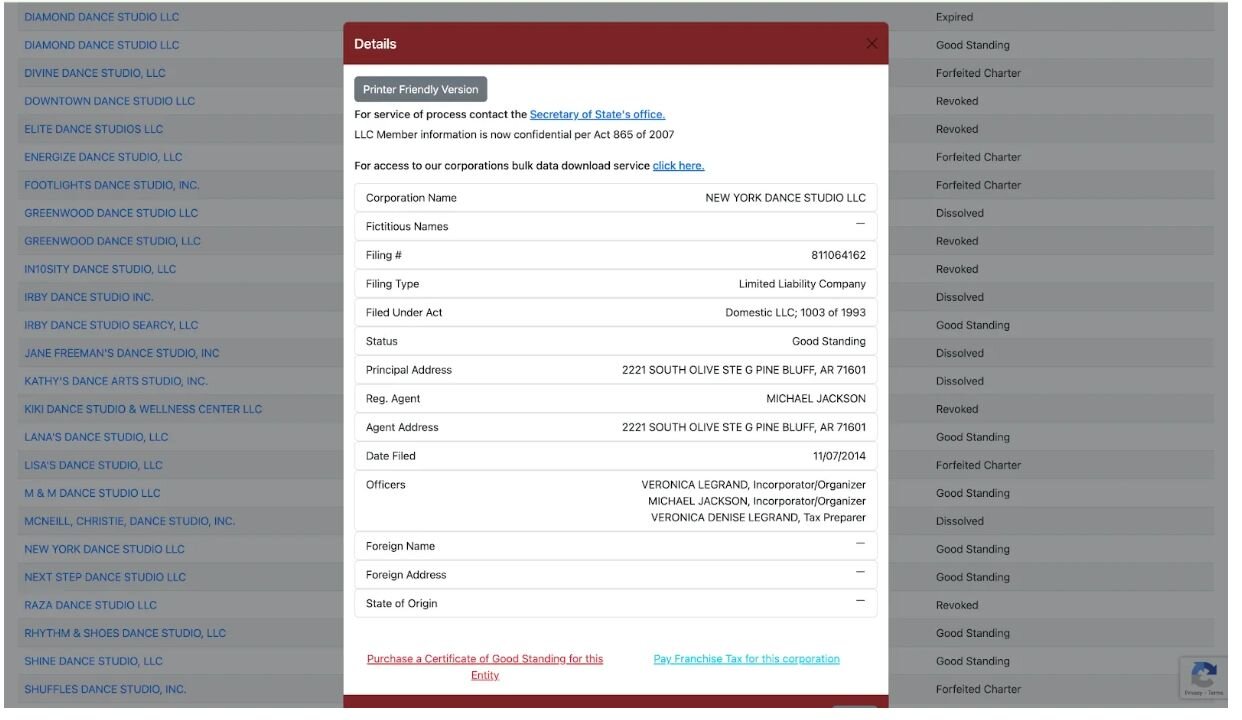Viewport: 1242px width, 720px height.
Task: Select IN10SITY DANCE STUDIO, LLC
Action: tap(100, 269)
